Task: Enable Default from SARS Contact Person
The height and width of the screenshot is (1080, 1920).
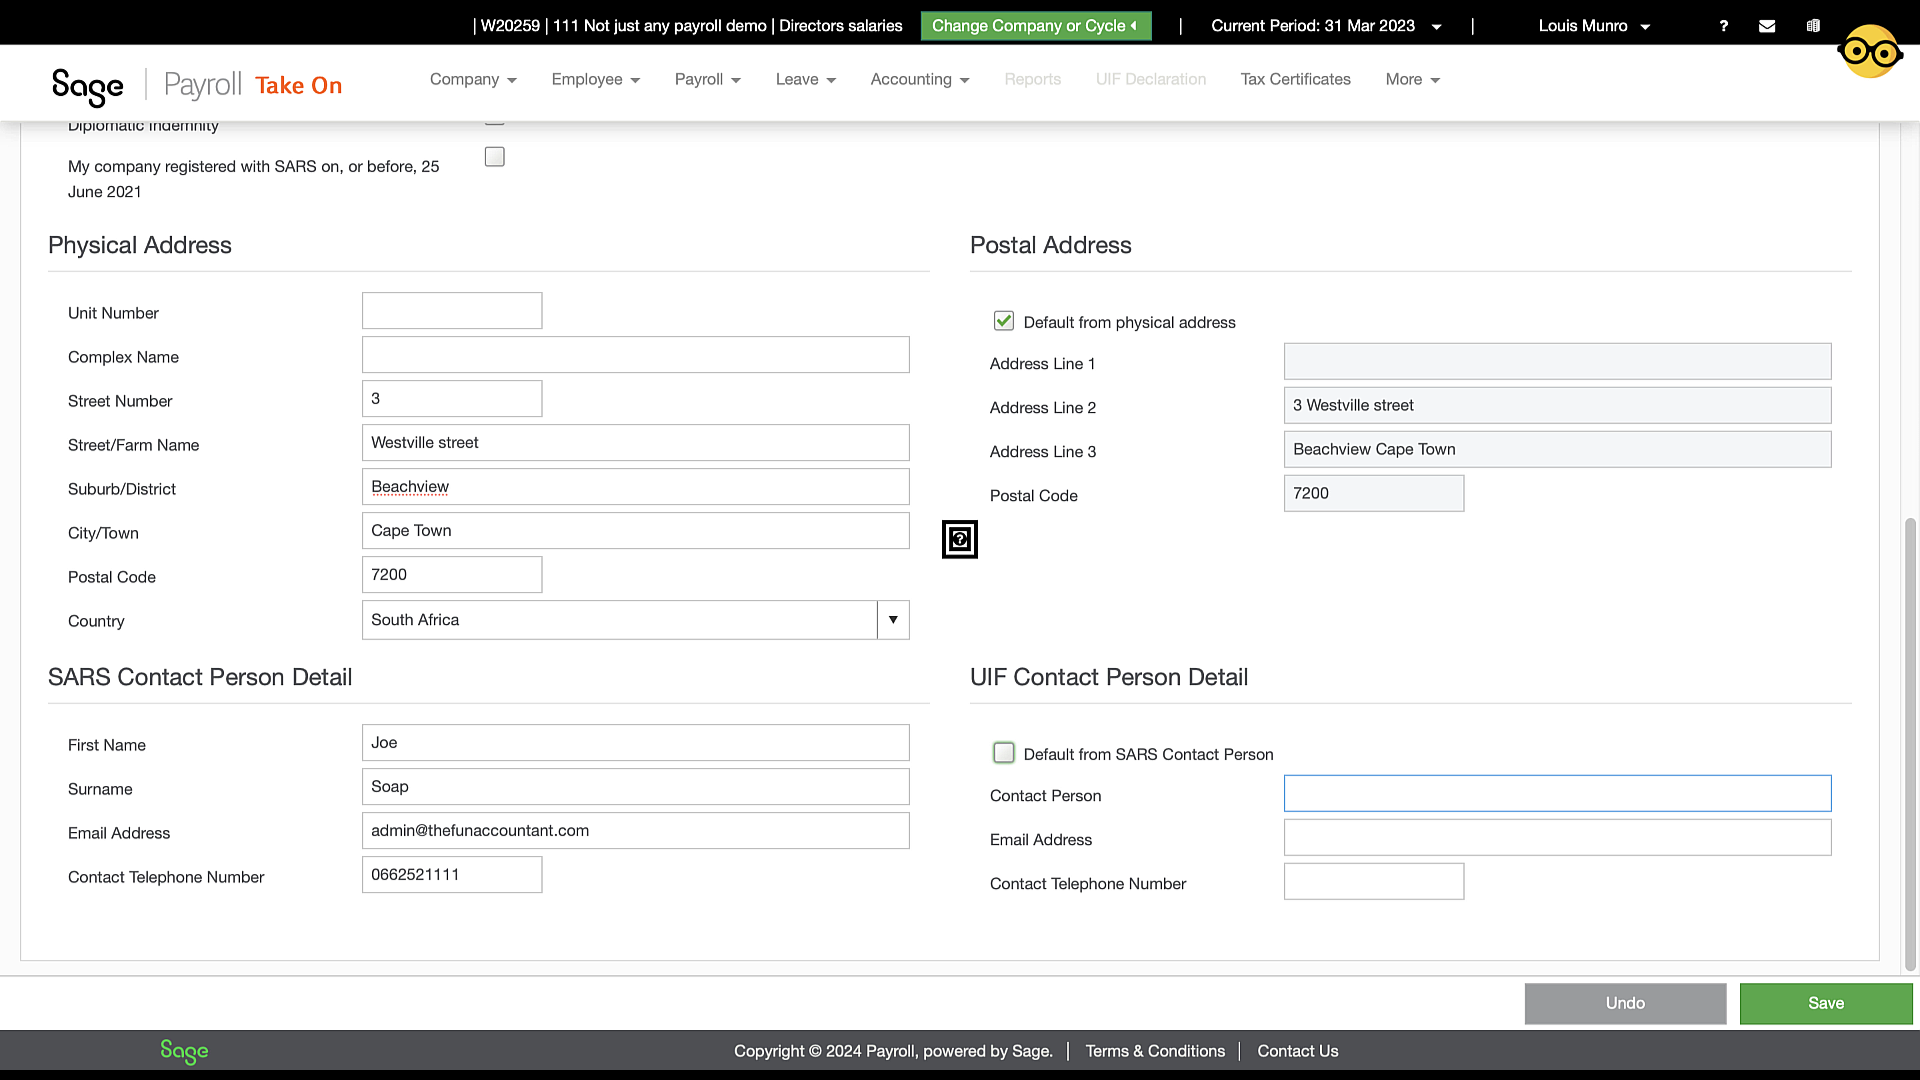Action: click(1004, 753)
